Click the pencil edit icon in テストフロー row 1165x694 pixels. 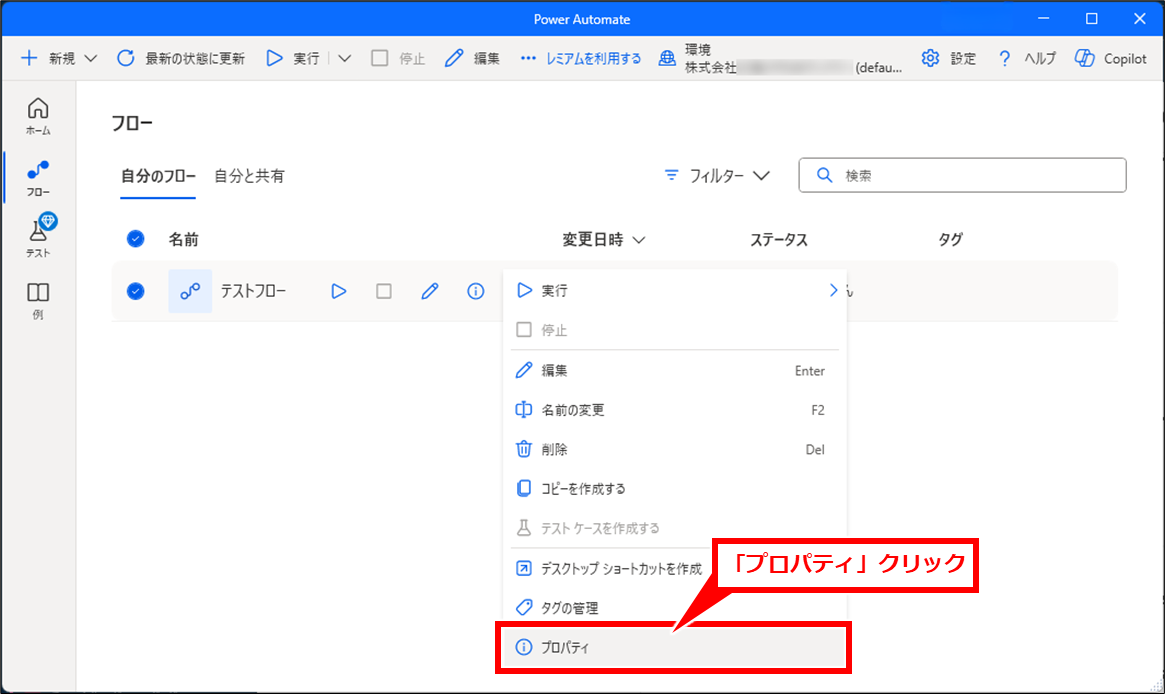pyautogui.click(x=430, y=291)
